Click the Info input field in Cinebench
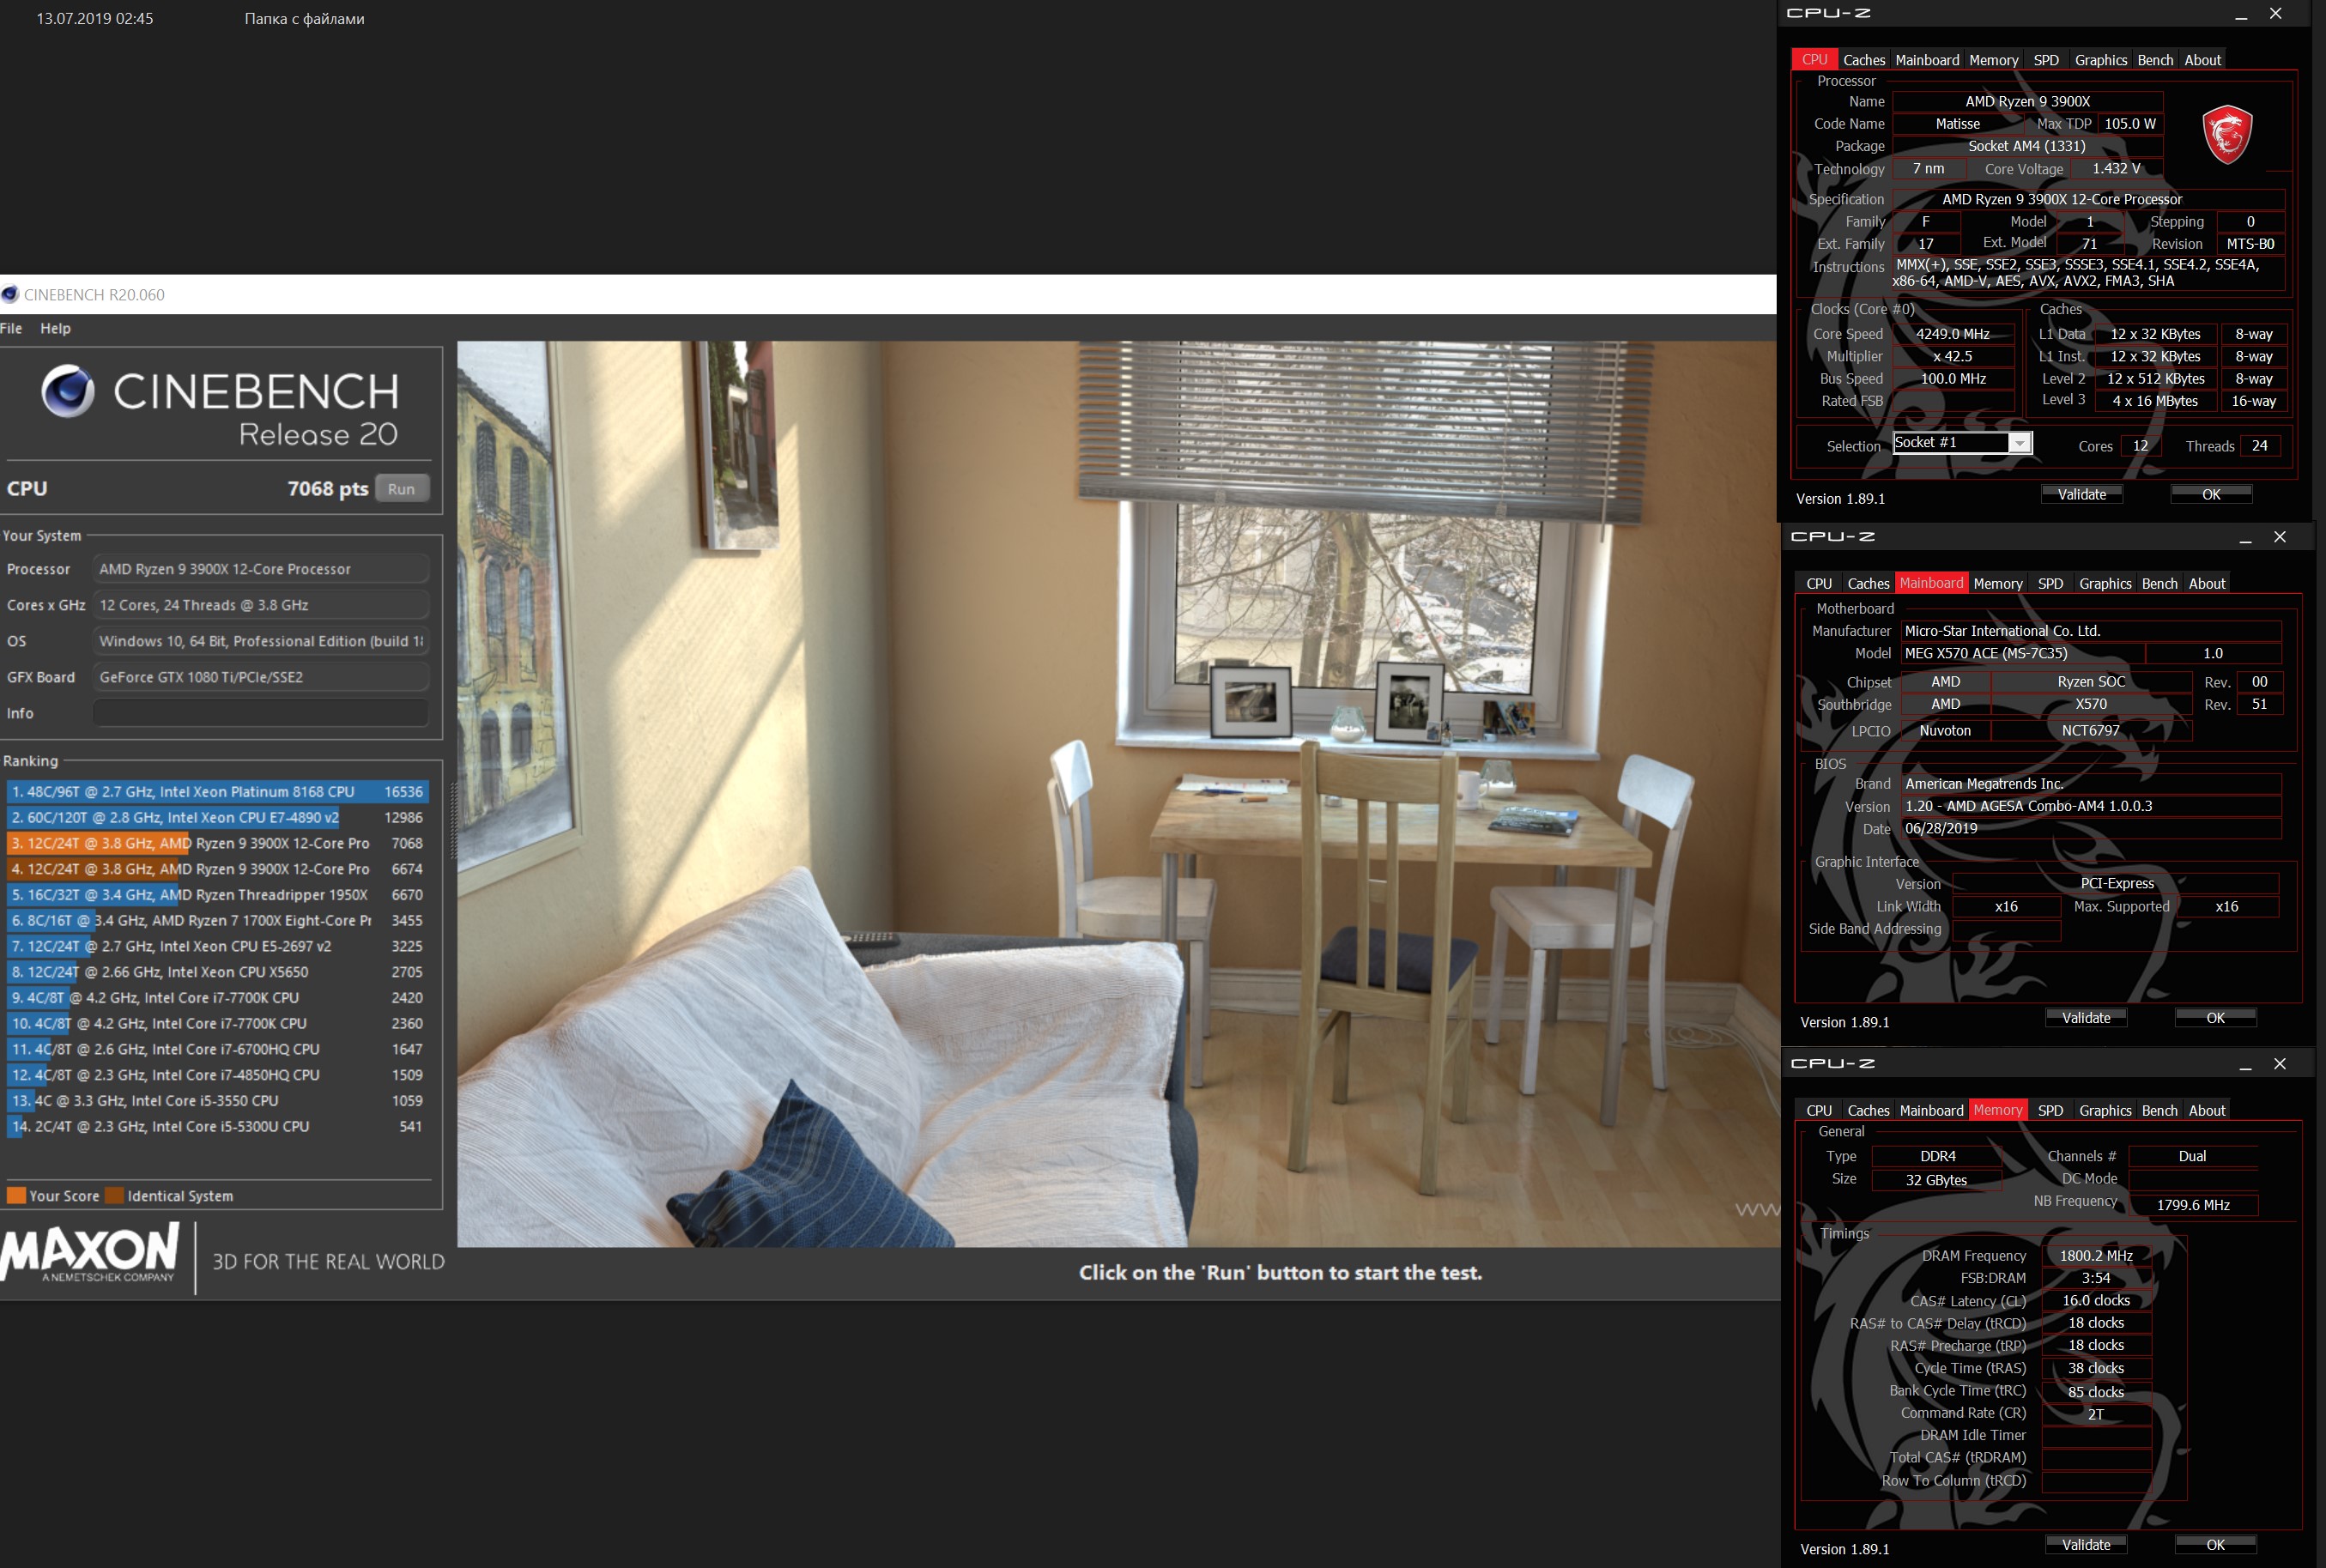The width and height of the screenshot is (2326, 1568). pos(261,713)
